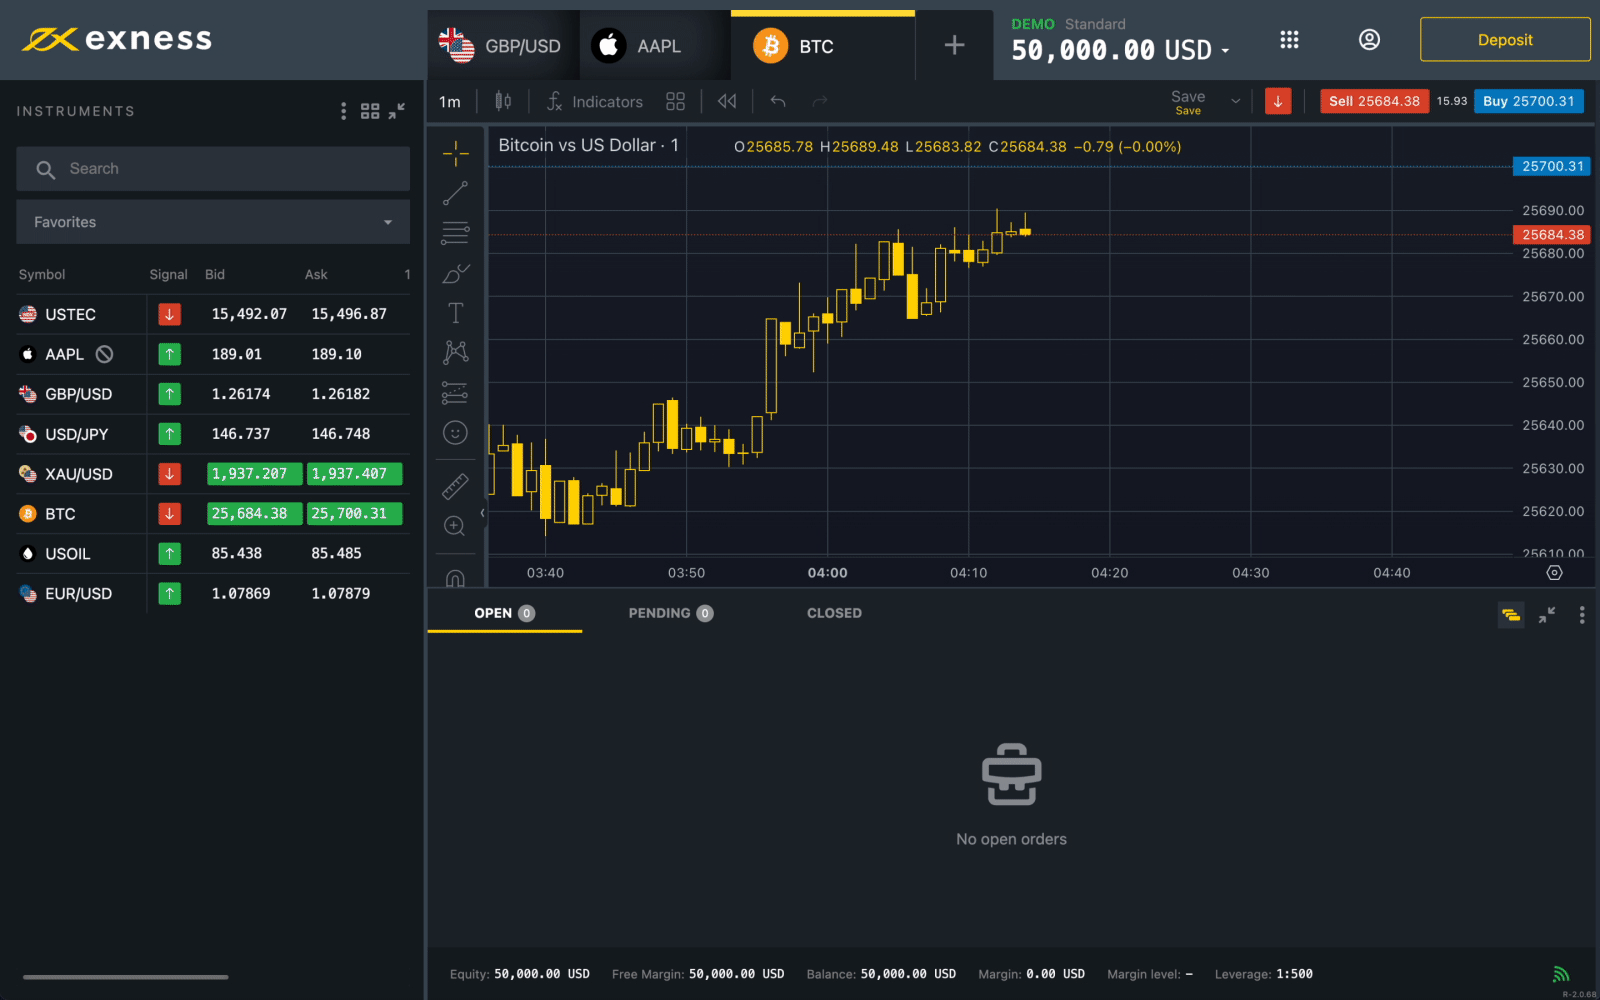Open the horizontal lines Fibonacci tool
1600x1000 pixels.
coord(455,233)
